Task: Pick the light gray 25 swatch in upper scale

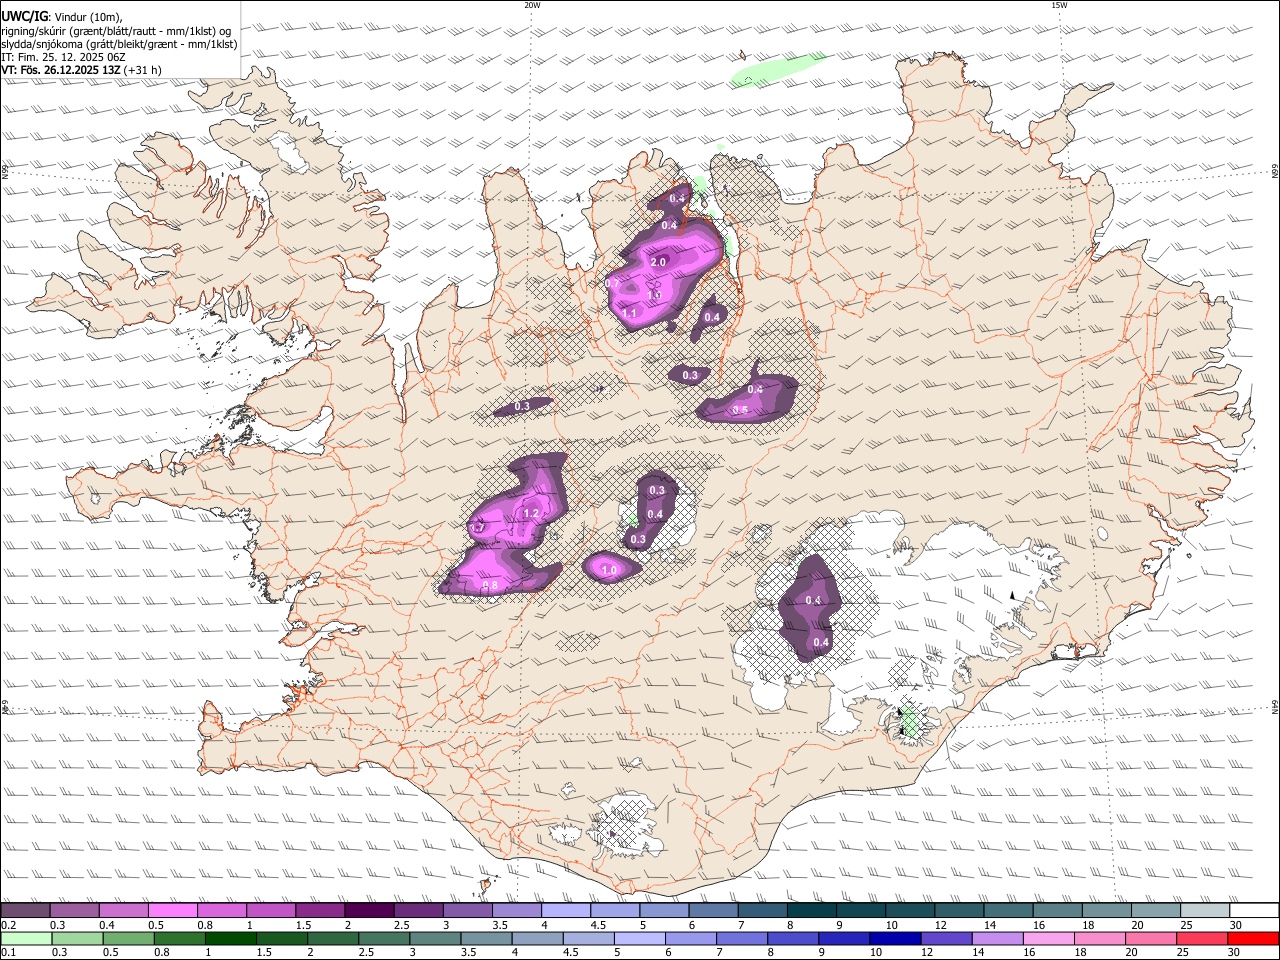Action: (x=1205, y=910)
